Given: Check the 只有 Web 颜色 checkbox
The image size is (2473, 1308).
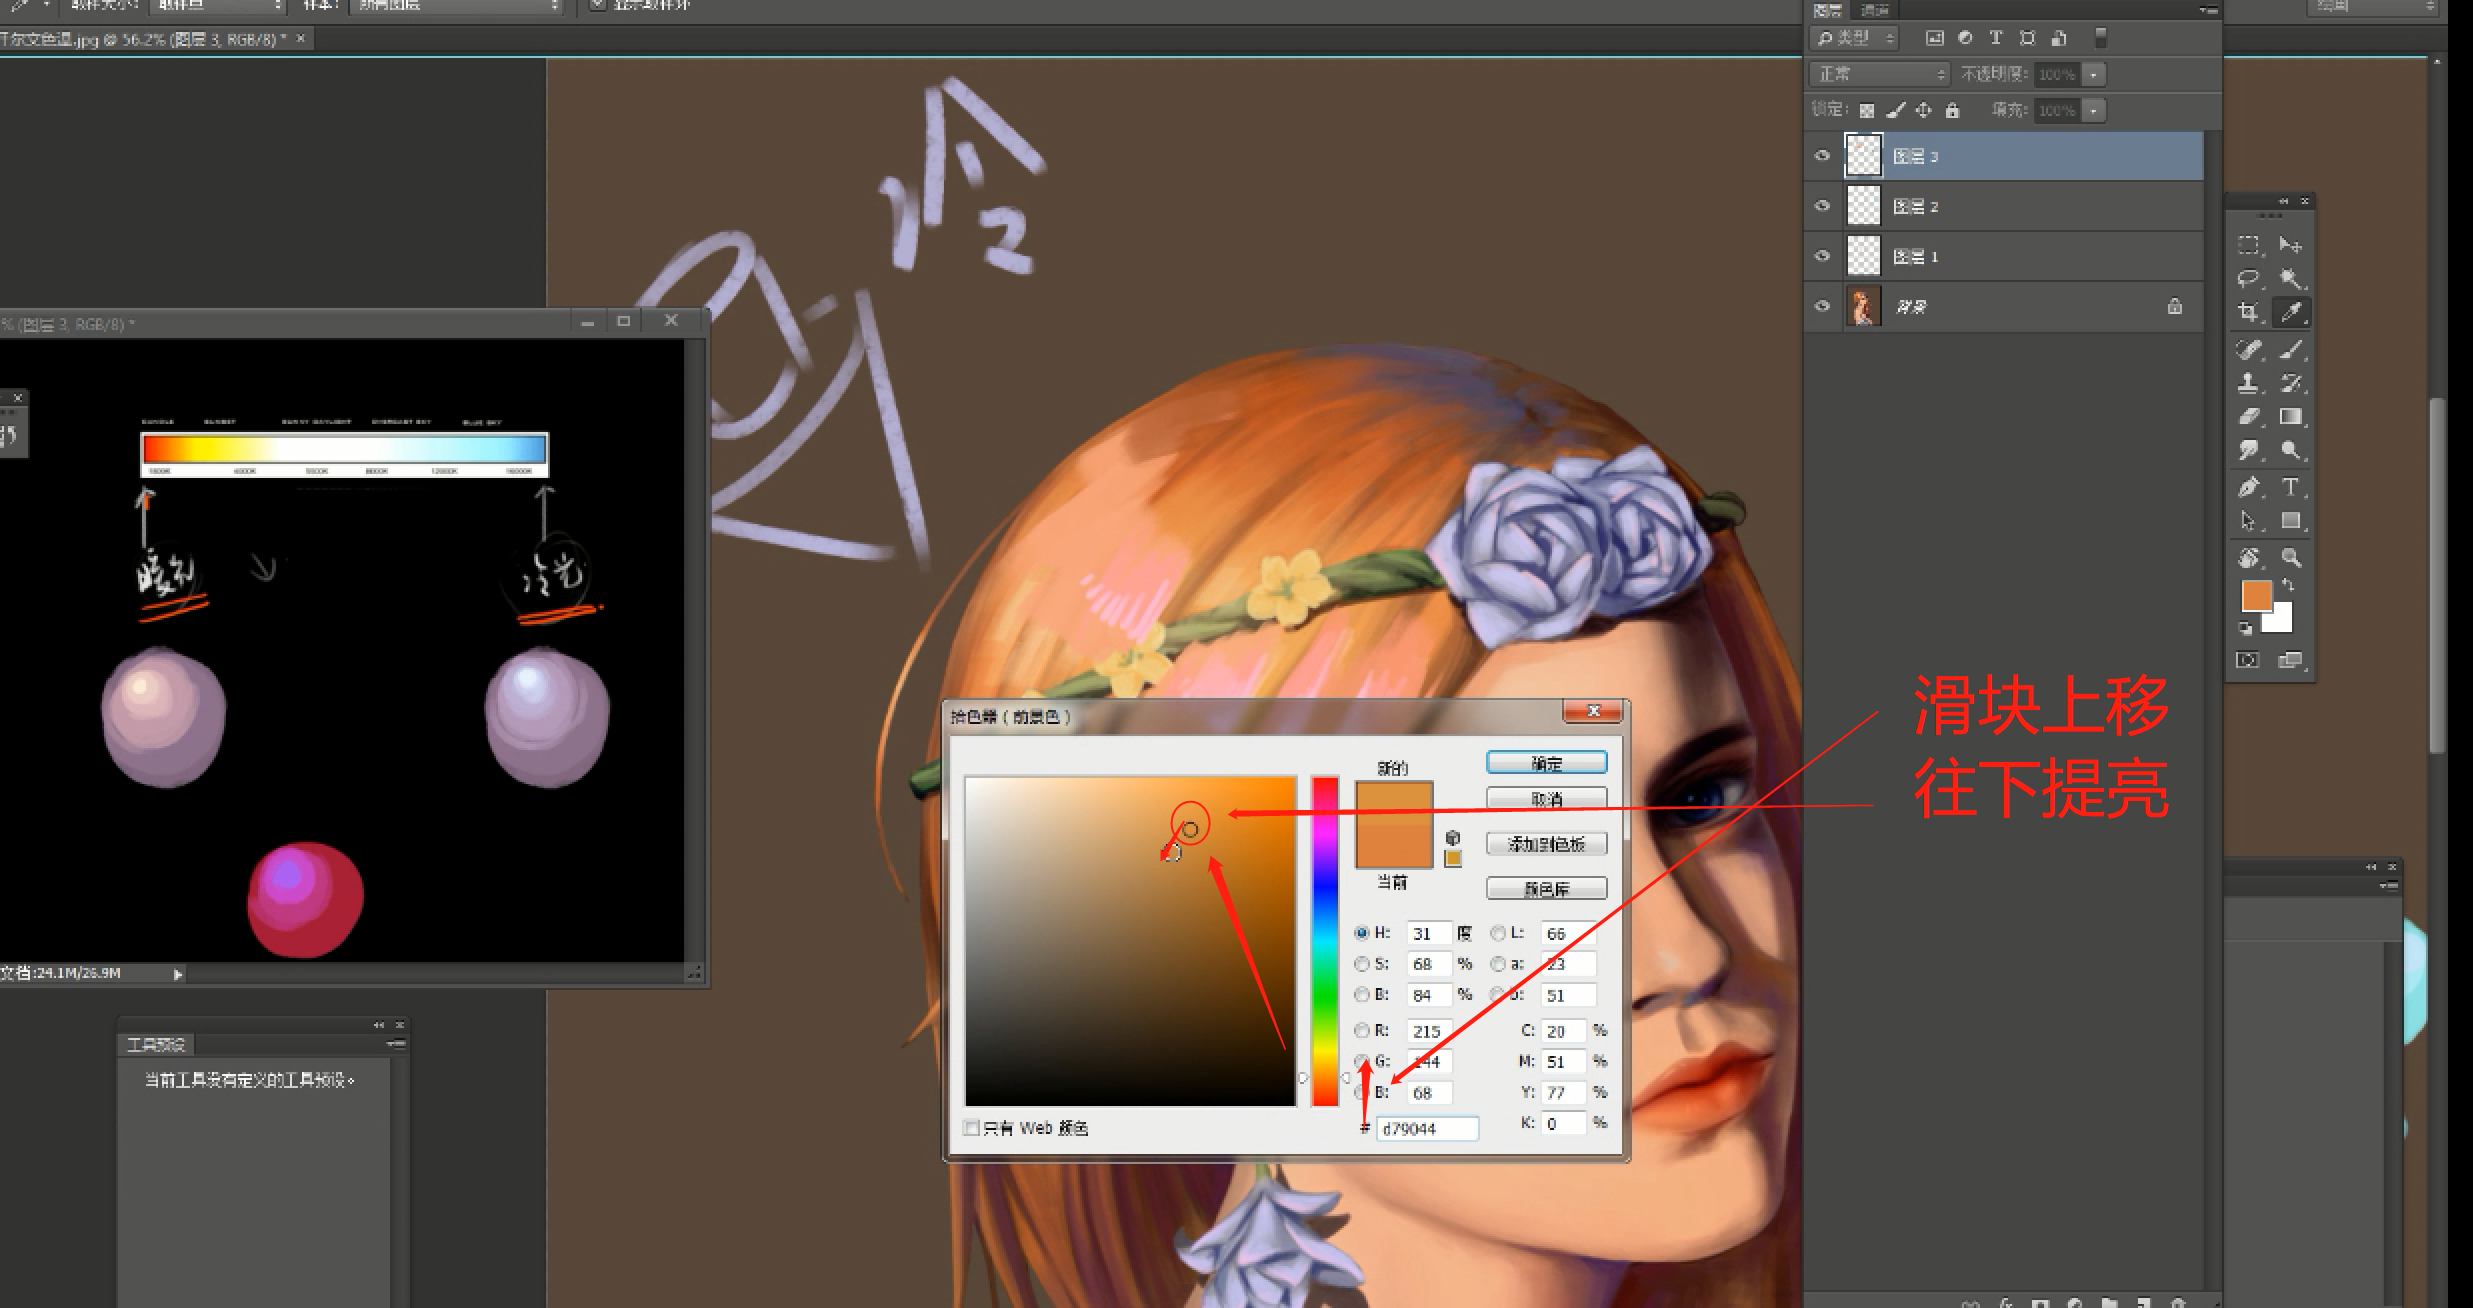Looking at the screenshot, I should click(x=971, y=1127).
